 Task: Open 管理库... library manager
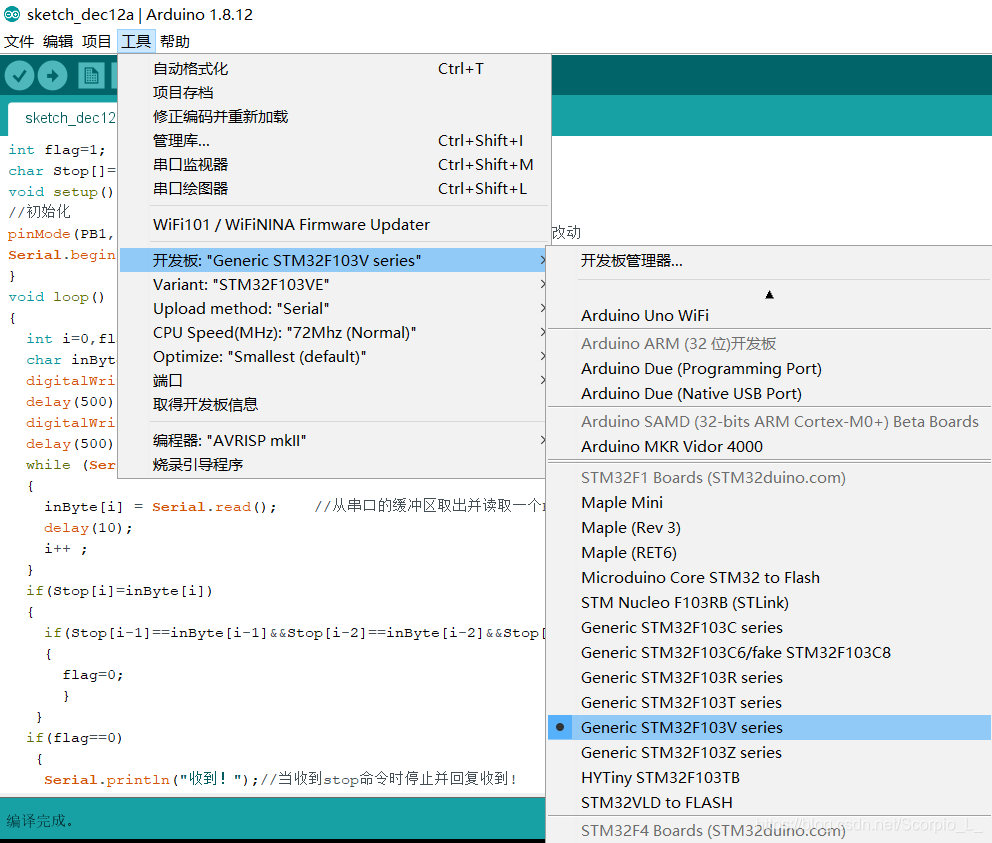tap(333, 140)
